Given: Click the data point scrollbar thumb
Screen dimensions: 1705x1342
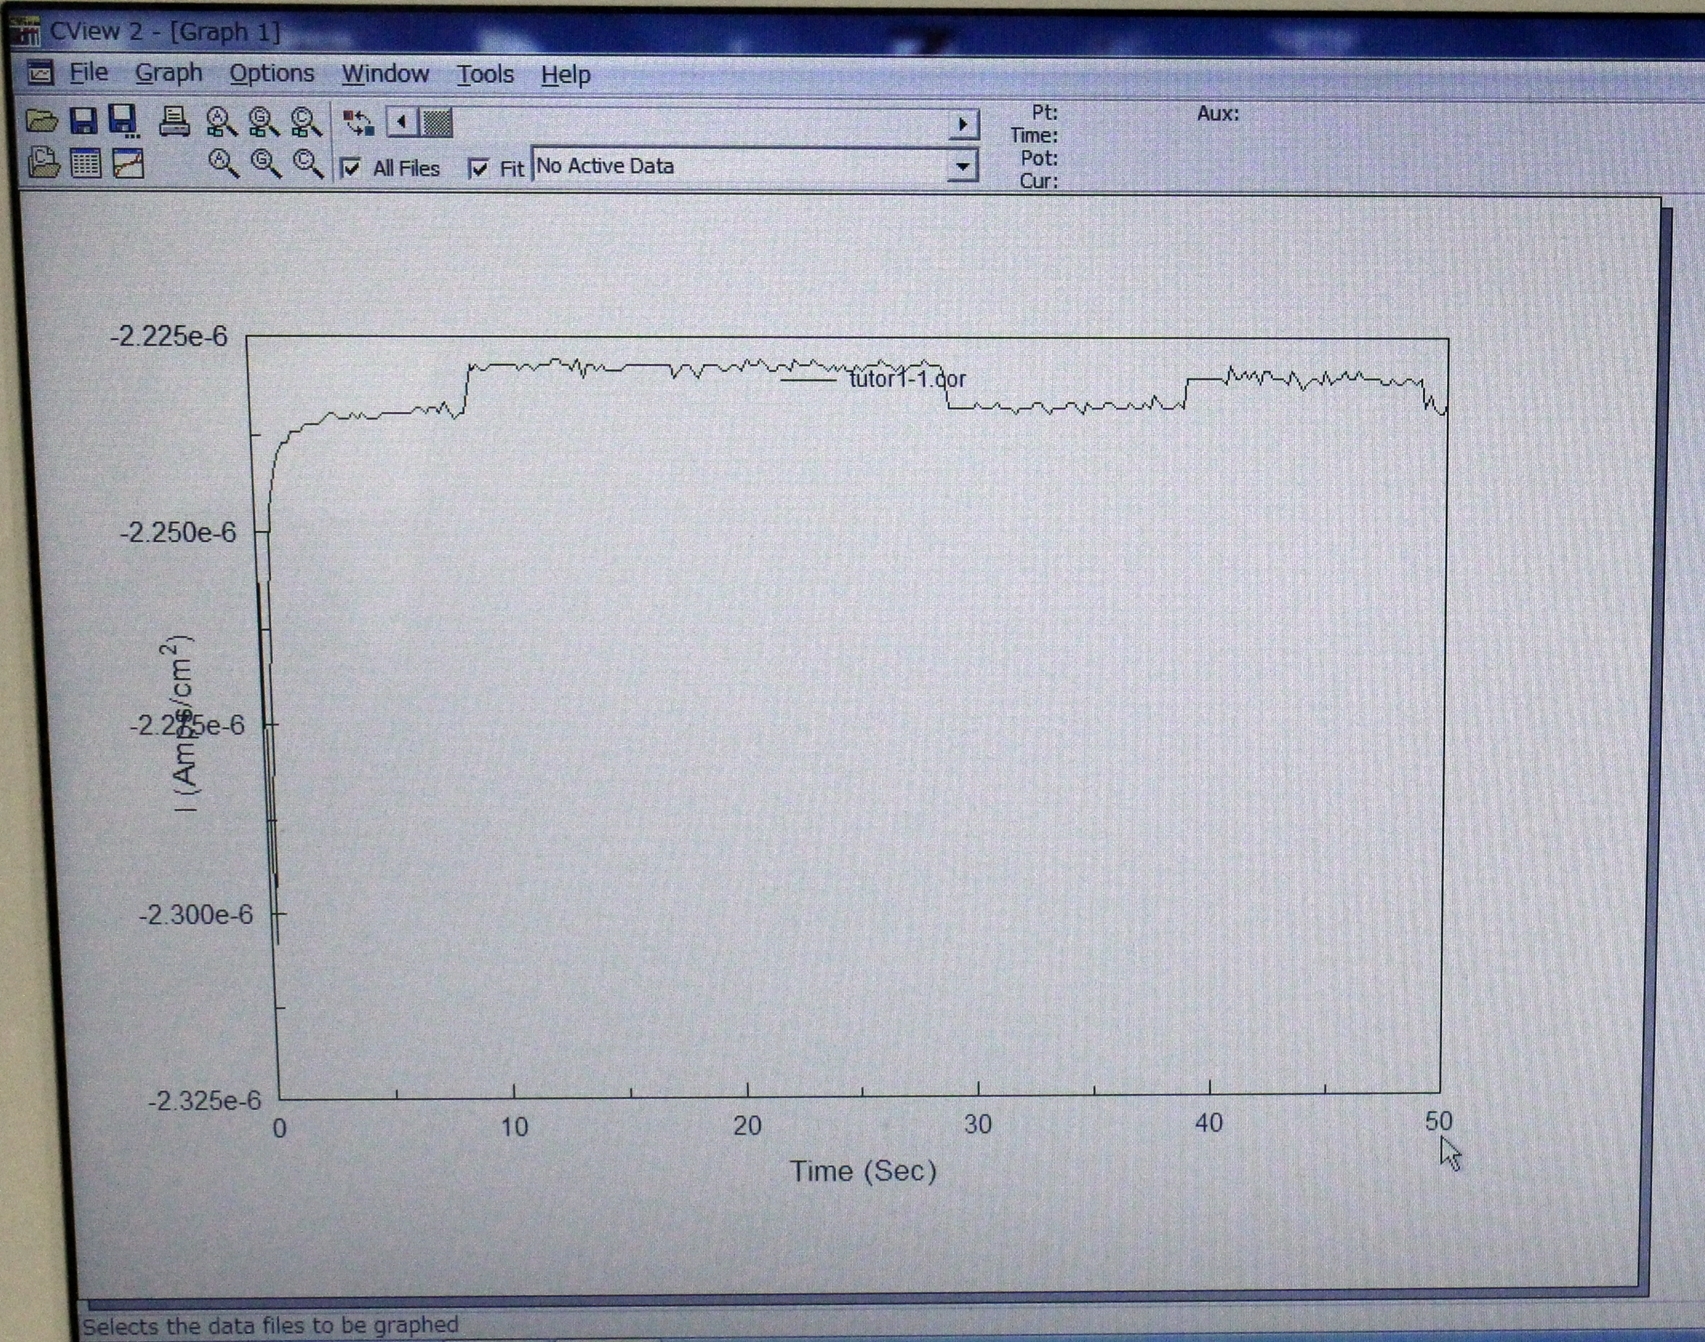Looking at the screenshot, I should click(436, 123).
